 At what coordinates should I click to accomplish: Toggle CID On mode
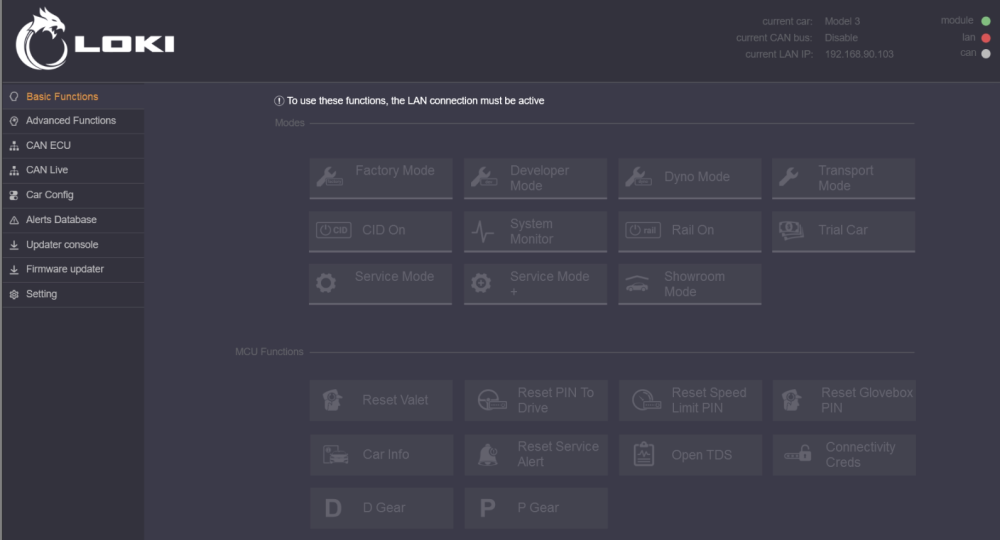coord(380,231)
